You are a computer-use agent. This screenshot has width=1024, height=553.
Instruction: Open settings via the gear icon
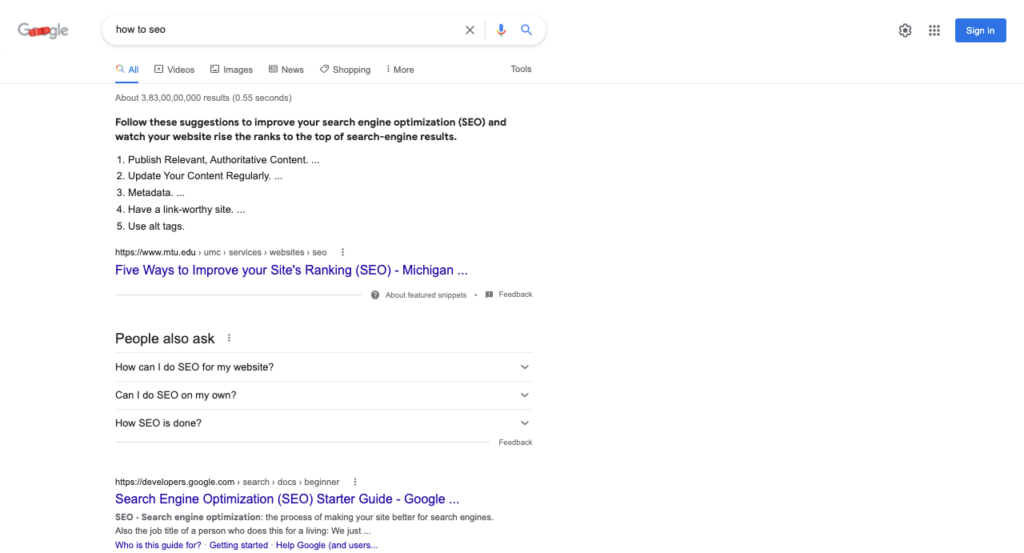click(905, 30)
